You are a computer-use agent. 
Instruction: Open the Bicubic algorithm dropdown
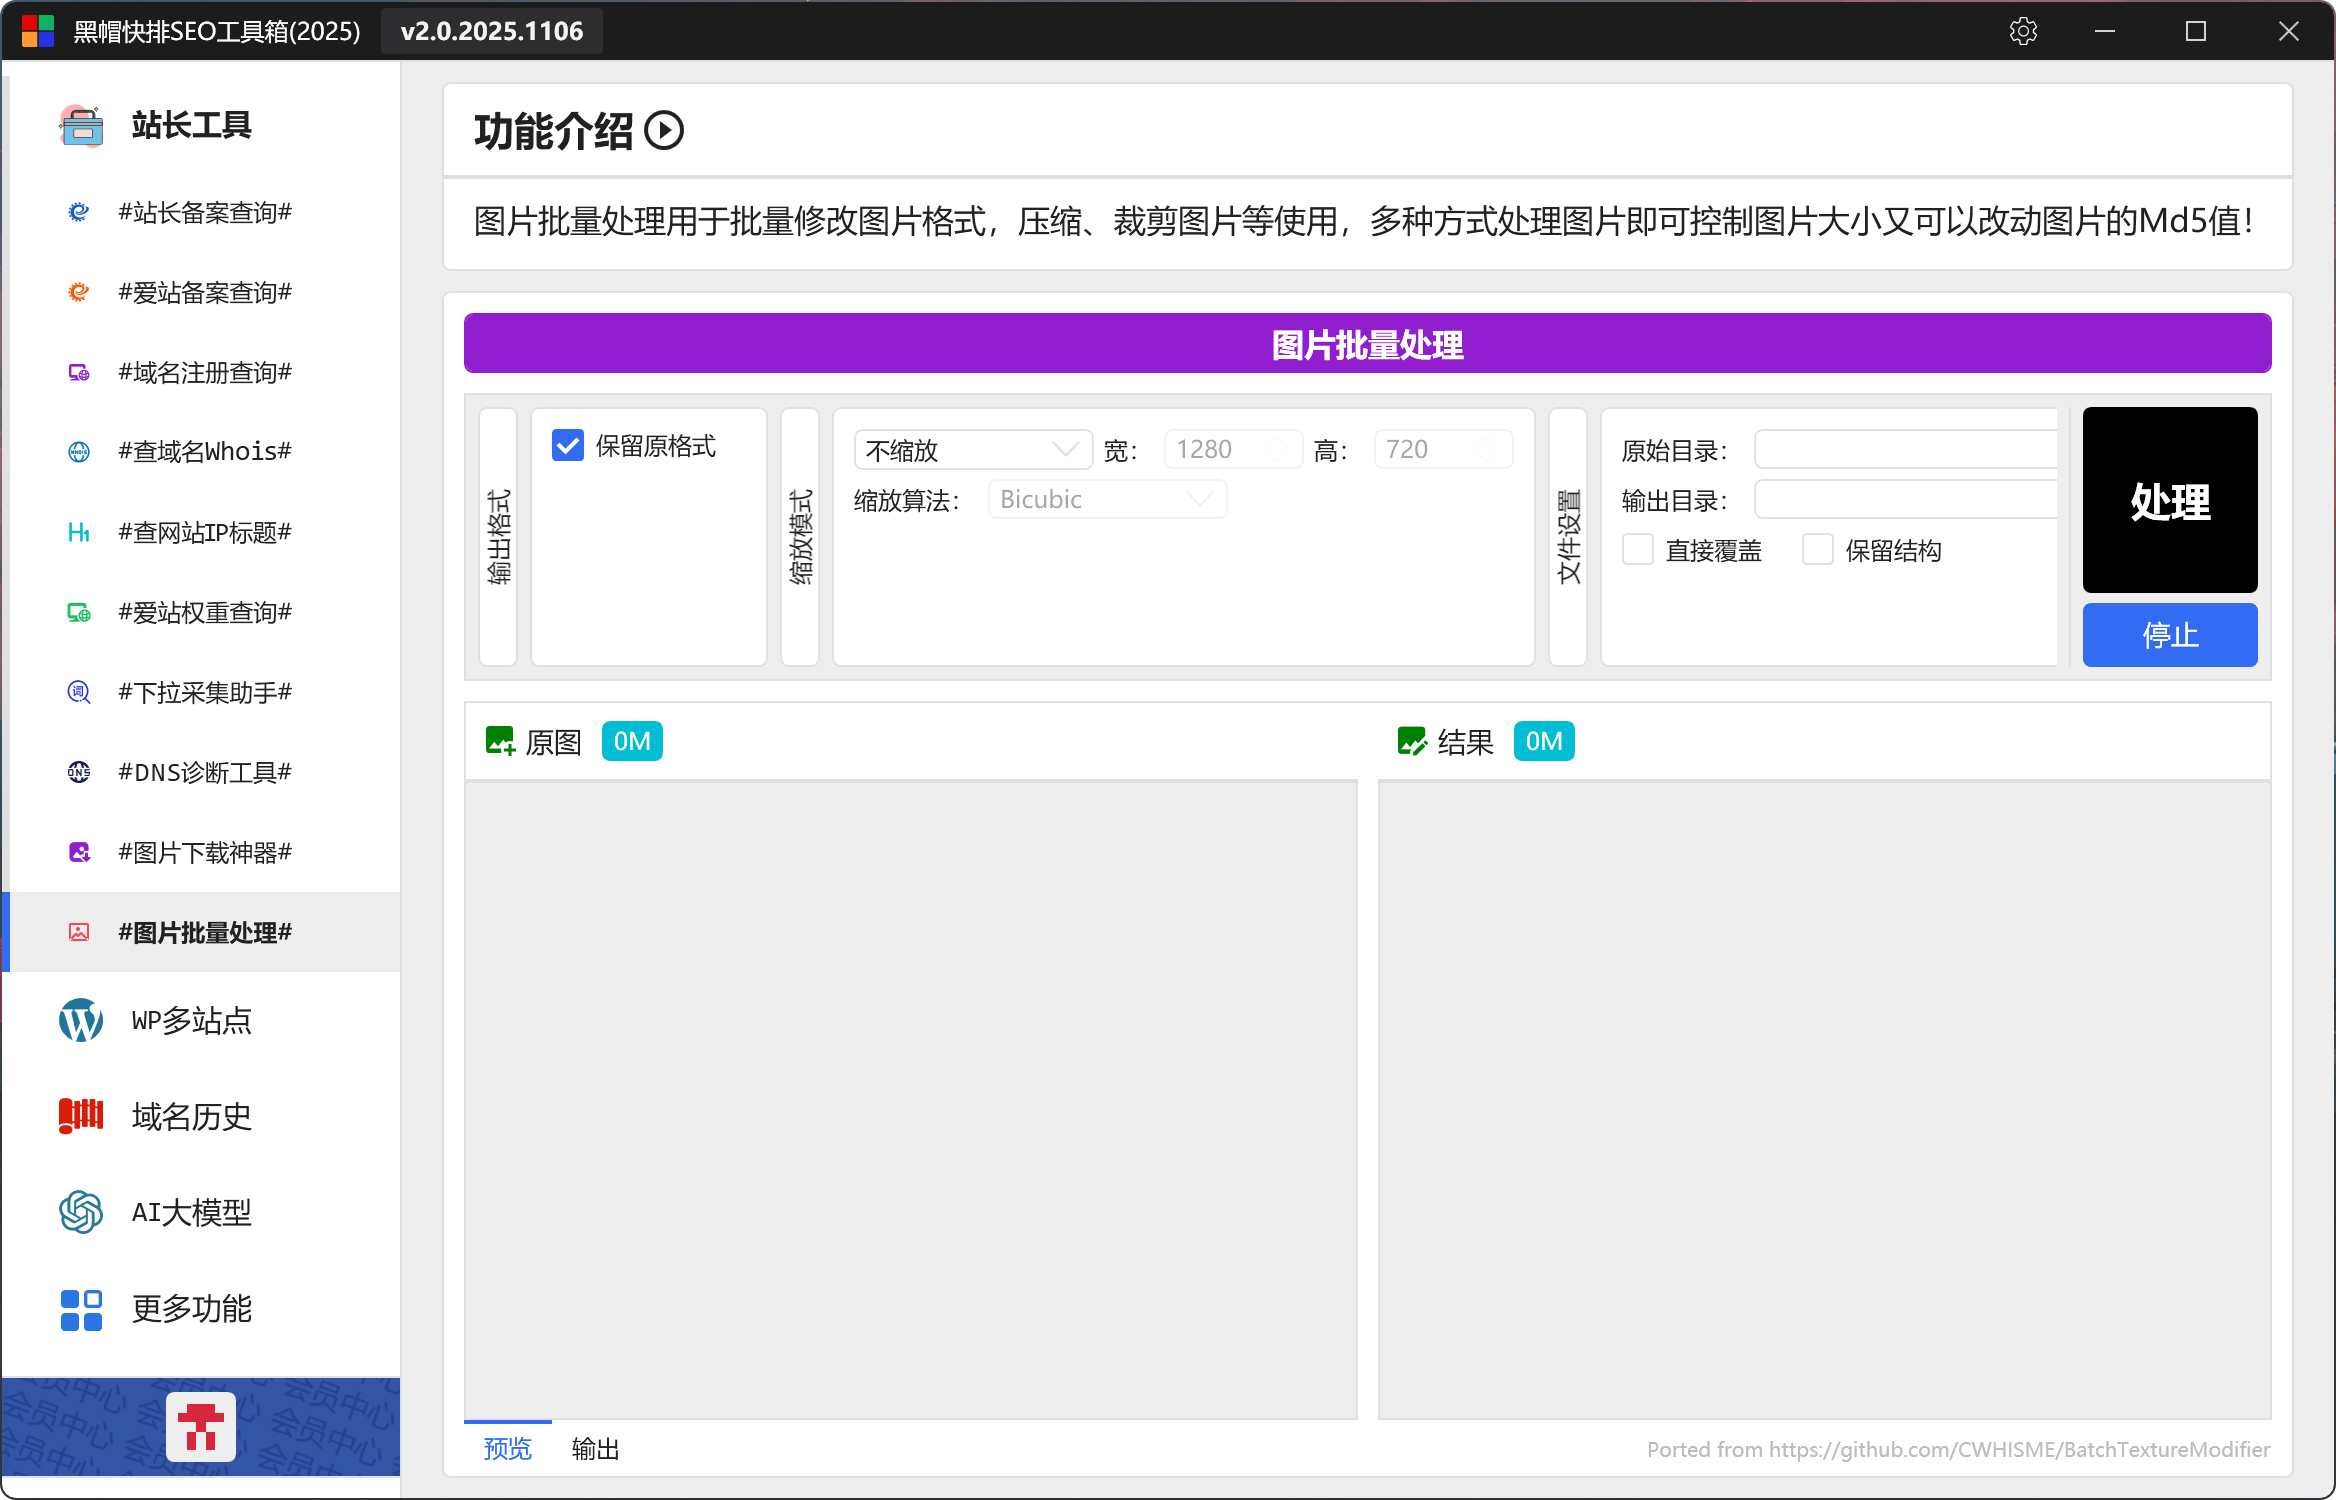1107,500
